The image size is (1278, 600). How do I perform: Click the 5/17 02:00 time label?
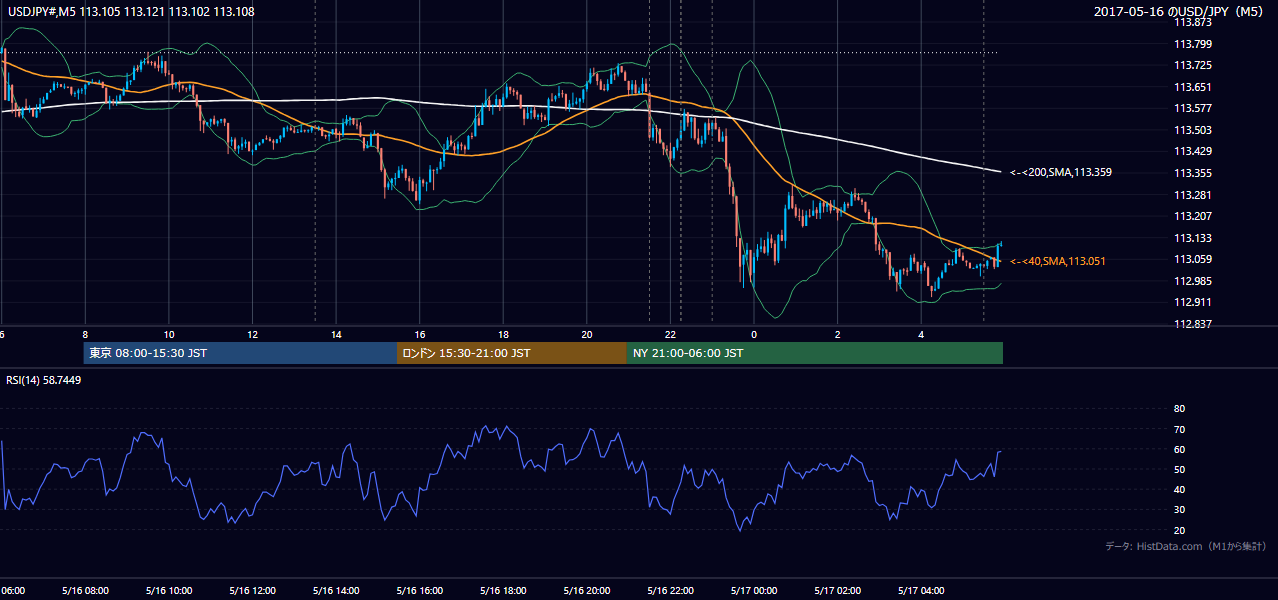pos(838,591)
